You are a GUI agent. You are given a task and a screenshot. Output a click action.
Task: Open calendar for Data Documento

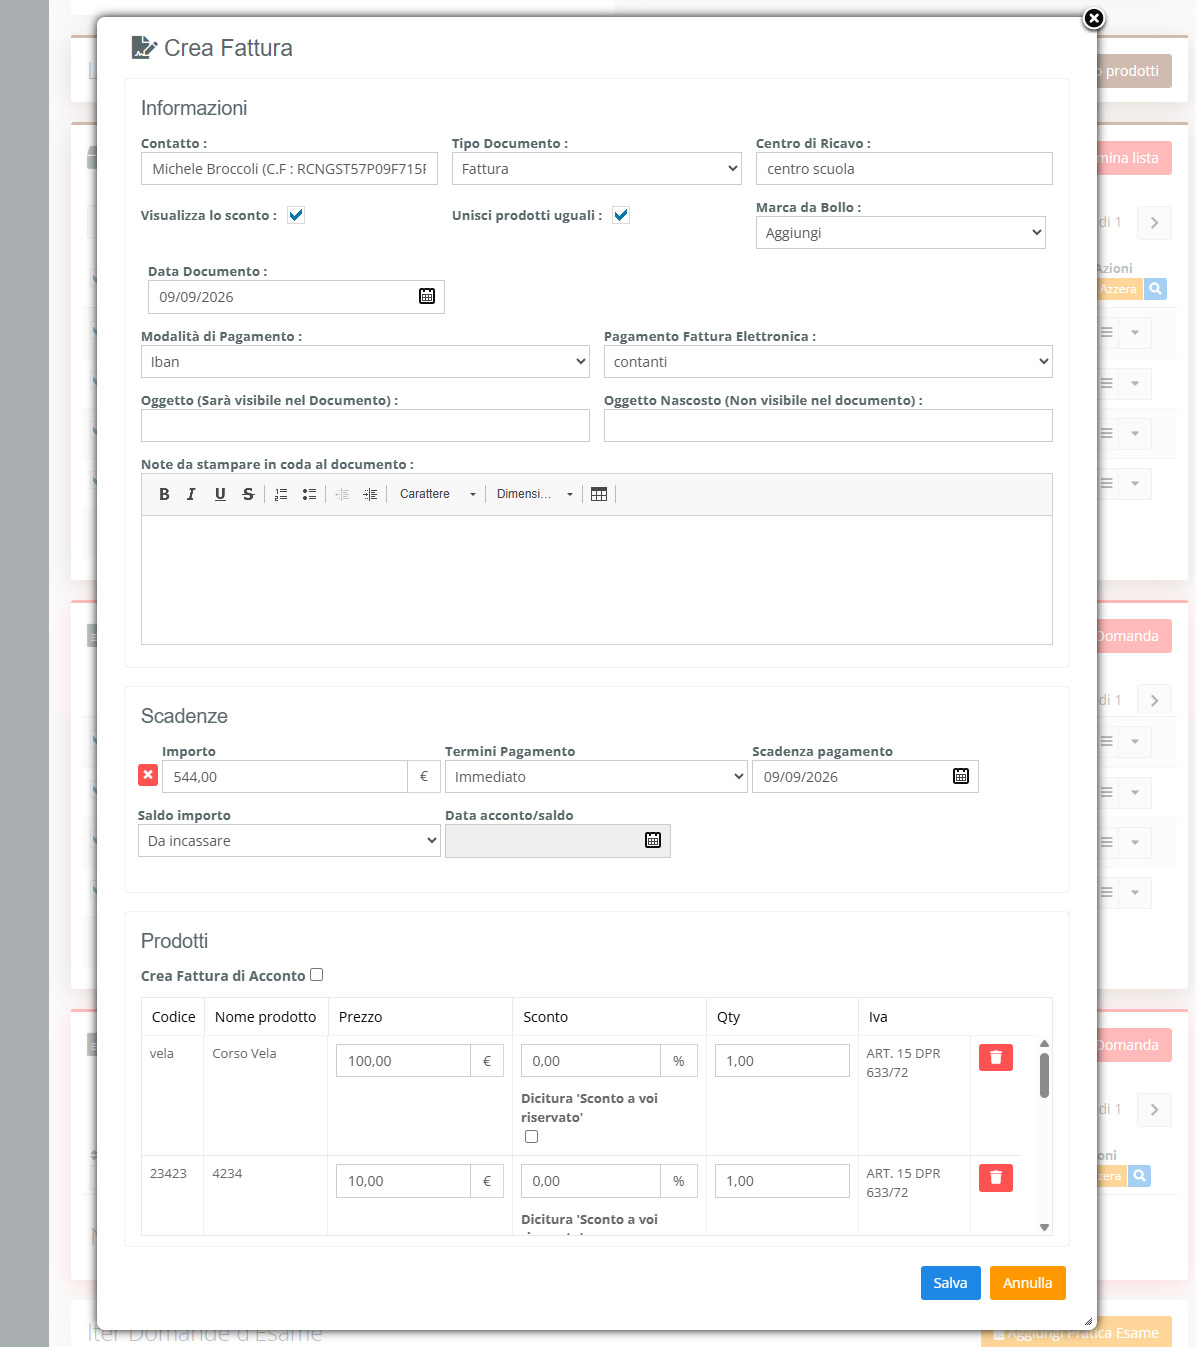click(x=427, y=296)
